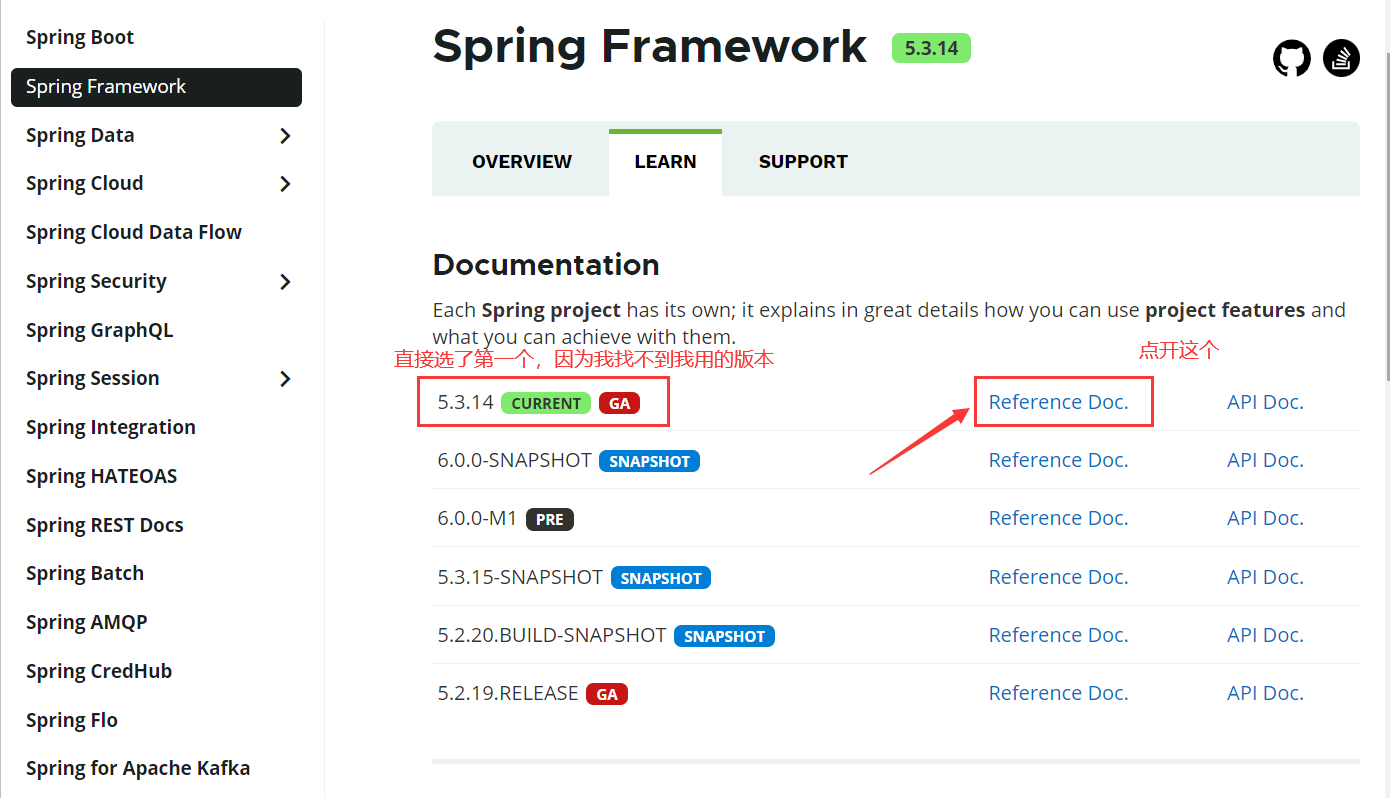Open Reference Doc. for 5.3.14
Viewport: 1390px width, 798px height.
(x=1058, y=402)
